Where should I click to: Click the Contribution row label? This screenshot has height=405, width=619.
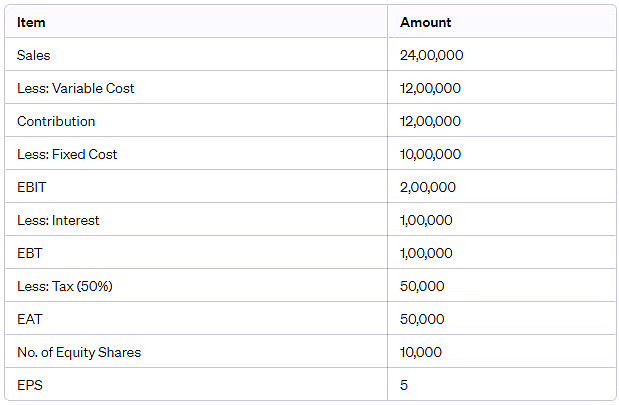pos(56,121)
